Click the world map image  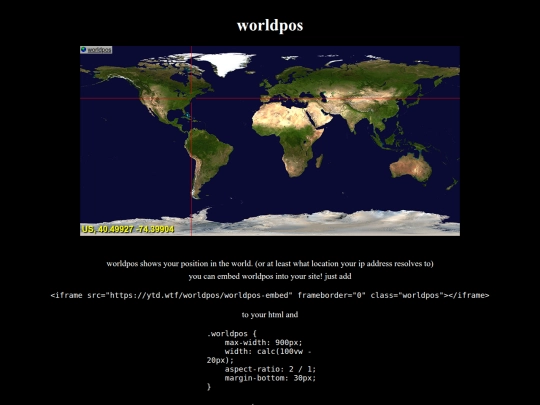(270, 141)
